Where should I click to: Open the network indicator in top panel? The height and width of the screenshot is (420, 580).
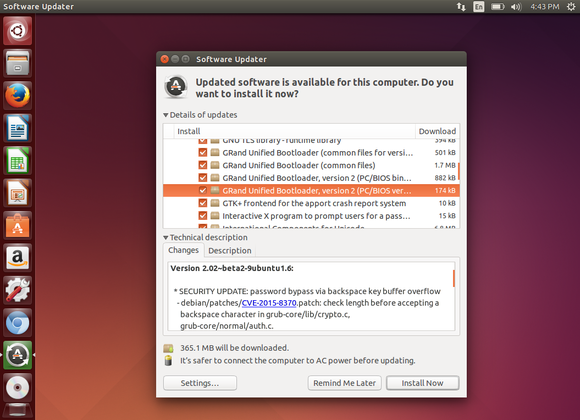461,7
